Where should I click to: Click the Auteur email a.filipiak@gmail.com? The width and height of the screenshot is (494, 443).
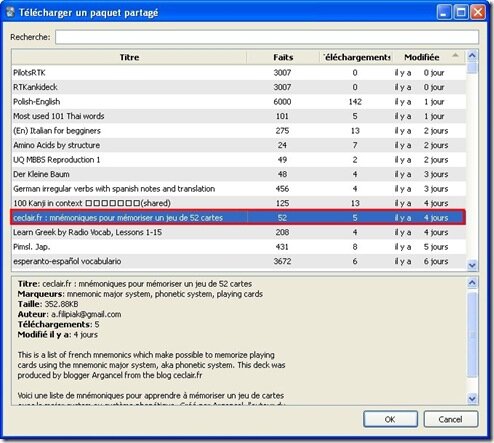(x=86, y=314)
